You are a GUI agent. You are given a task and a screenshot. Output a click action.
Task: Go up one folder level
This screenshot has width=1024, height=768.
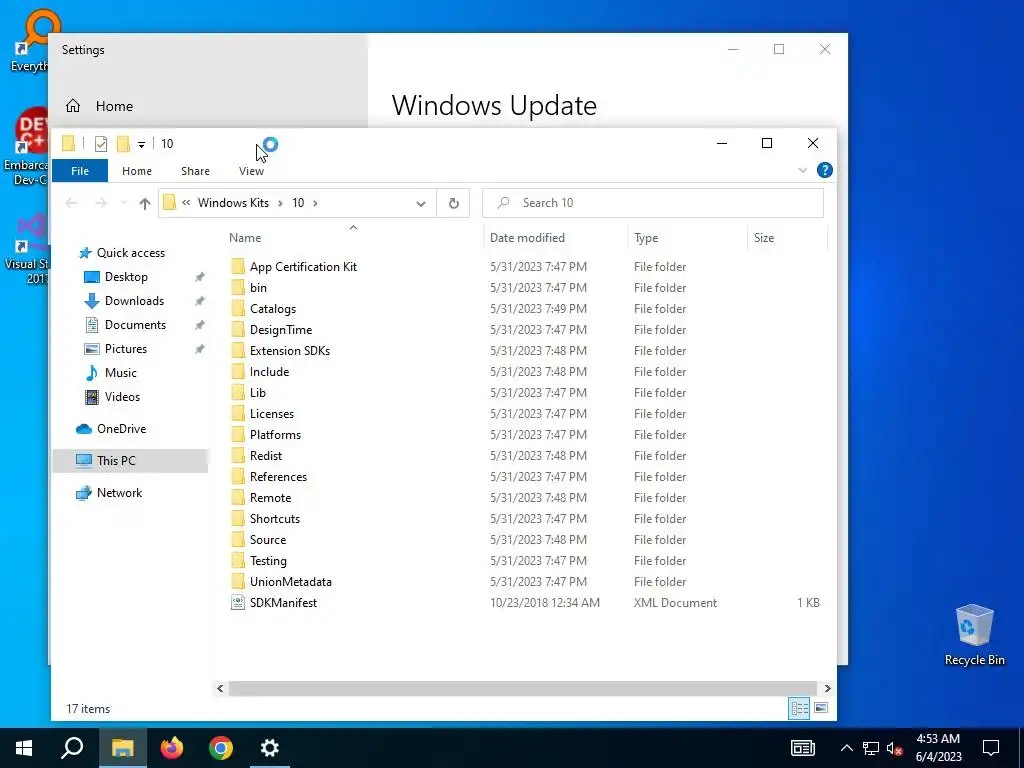[145, 203]
